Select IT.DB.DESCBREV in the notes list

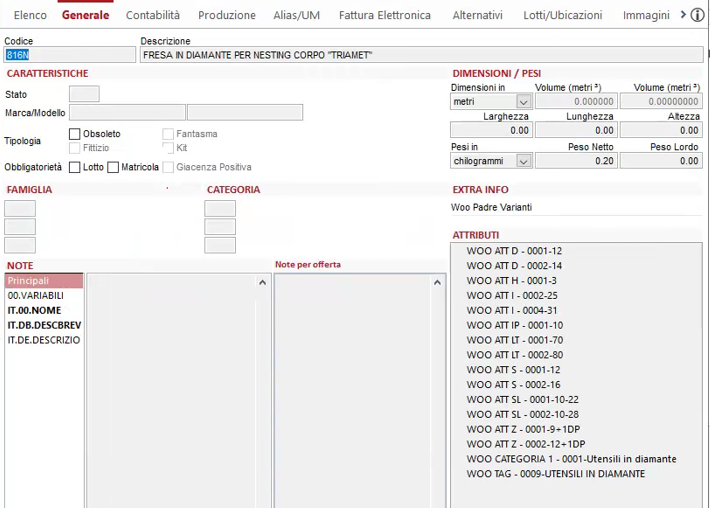tap(44, 325)
